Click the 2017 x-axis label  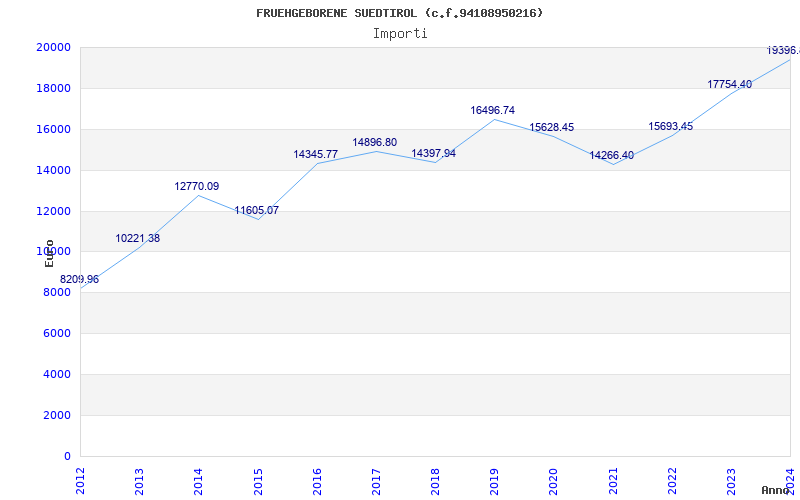tap(376, 481)
